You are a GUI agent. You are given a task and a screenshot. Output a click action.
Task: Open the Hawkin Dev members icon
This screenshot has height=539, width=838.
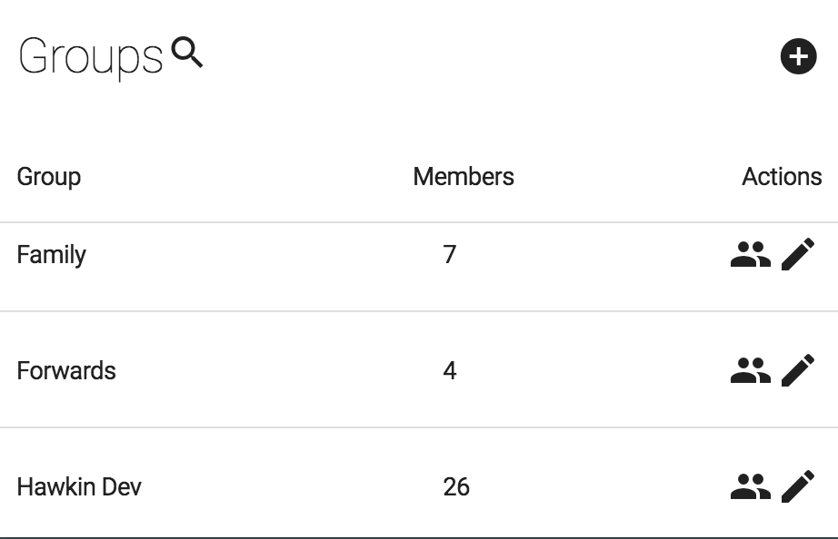[750, 488]
